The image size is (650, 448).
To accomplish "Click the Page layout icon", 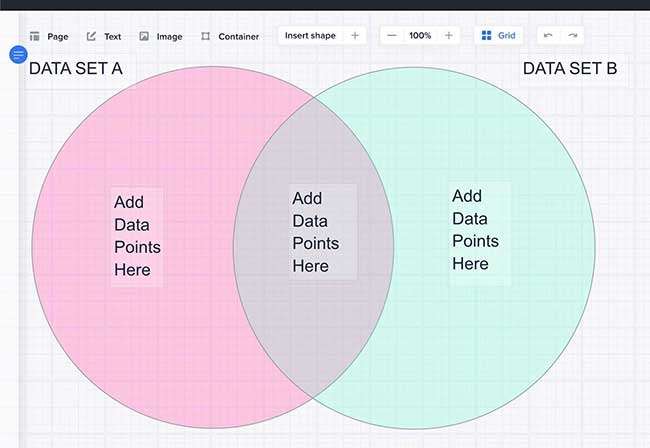I will click(x=34, y=36).
